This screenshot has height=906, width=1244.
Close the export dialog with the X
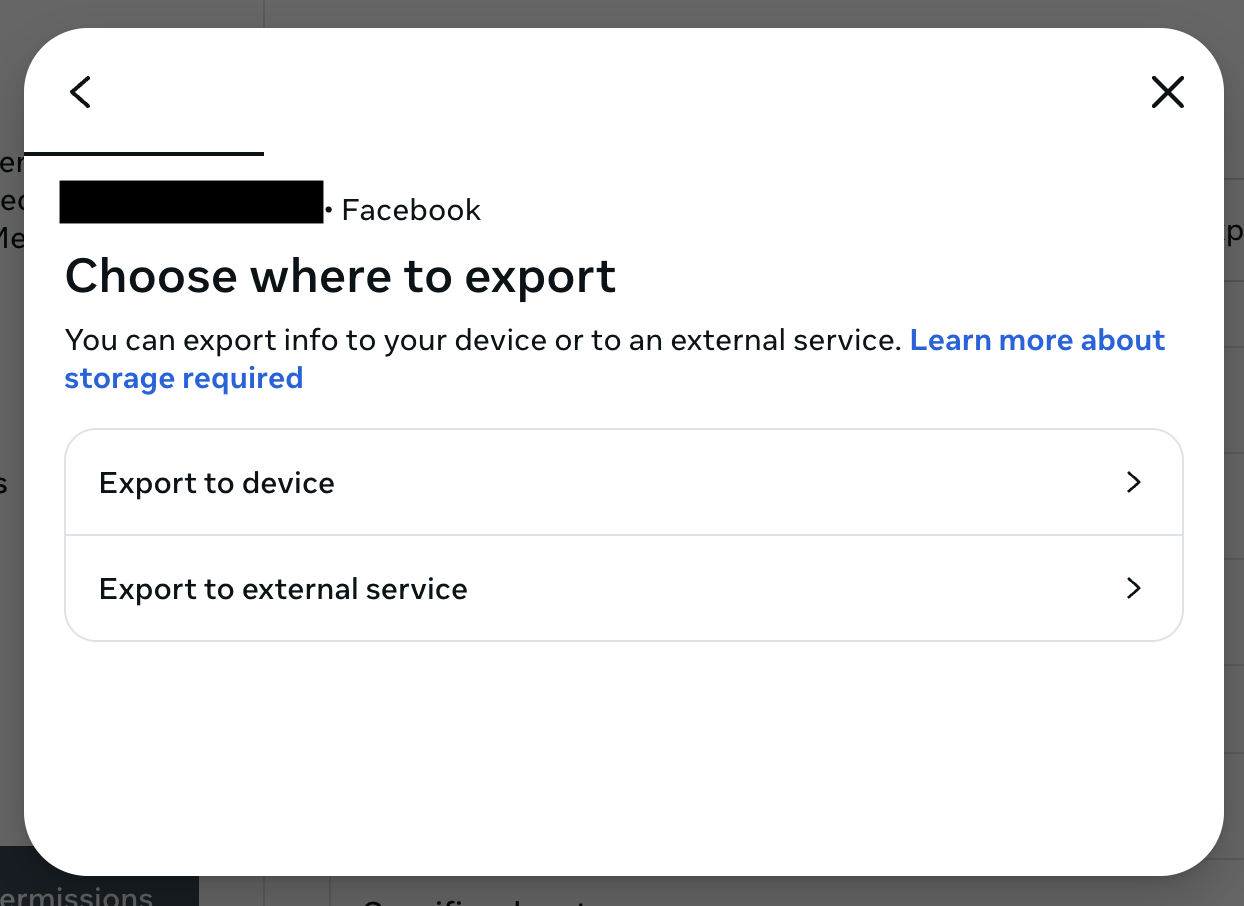pos(1168,92)
